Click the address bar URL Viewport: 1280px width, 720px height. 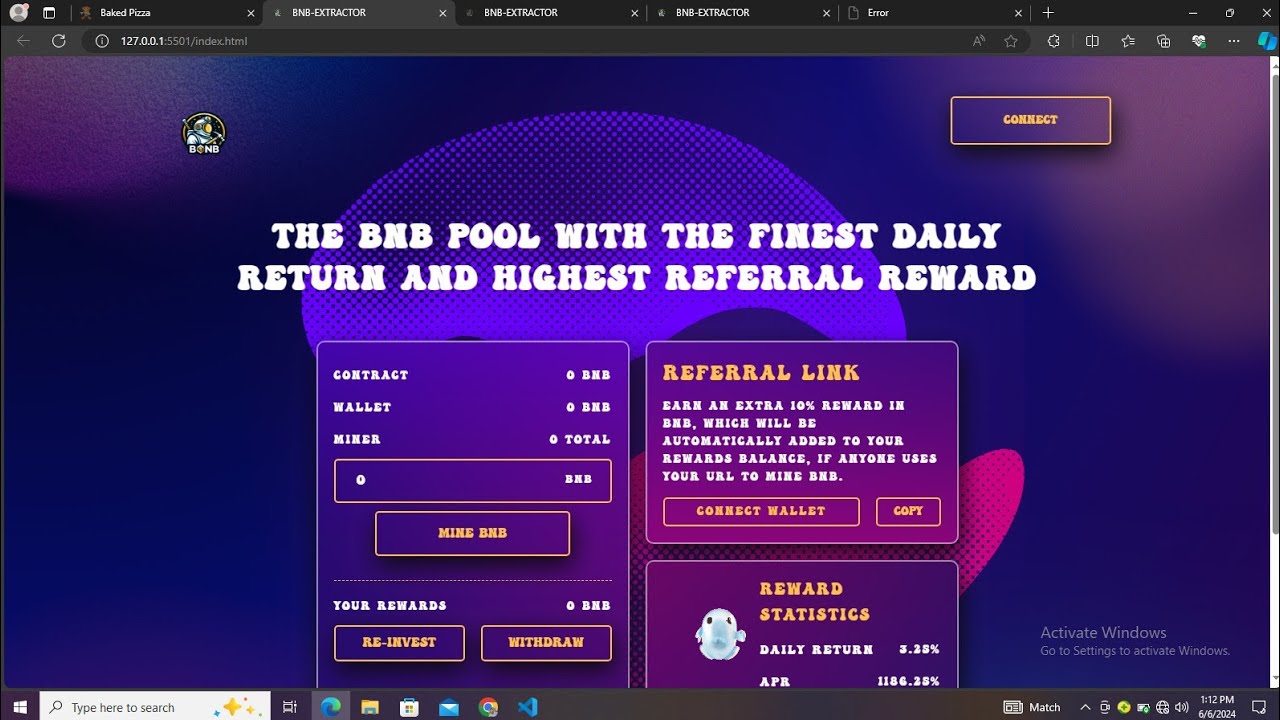coord(184,41)
